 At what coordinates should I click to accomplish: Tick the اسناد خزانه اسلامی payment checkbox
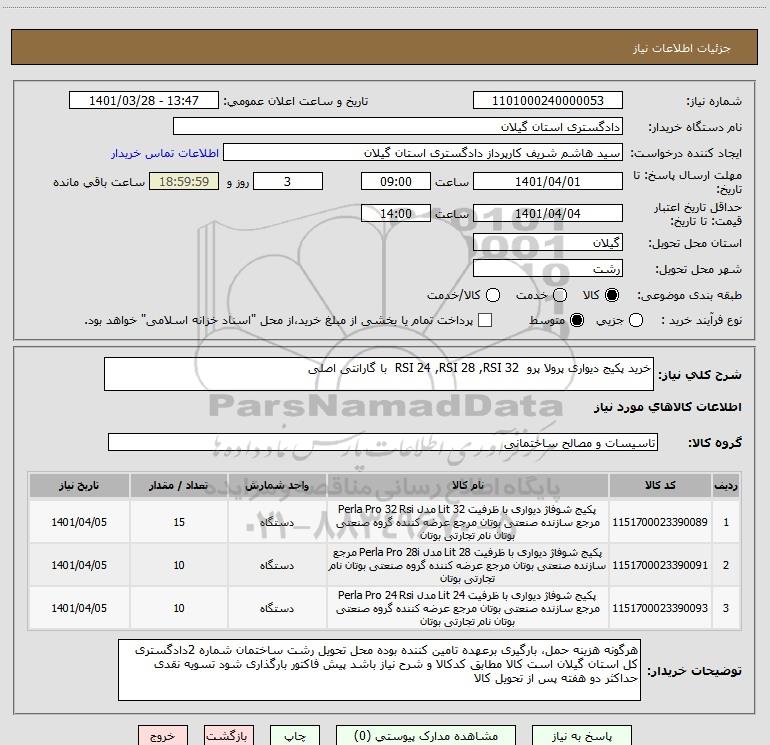click(x=485, y=320)
